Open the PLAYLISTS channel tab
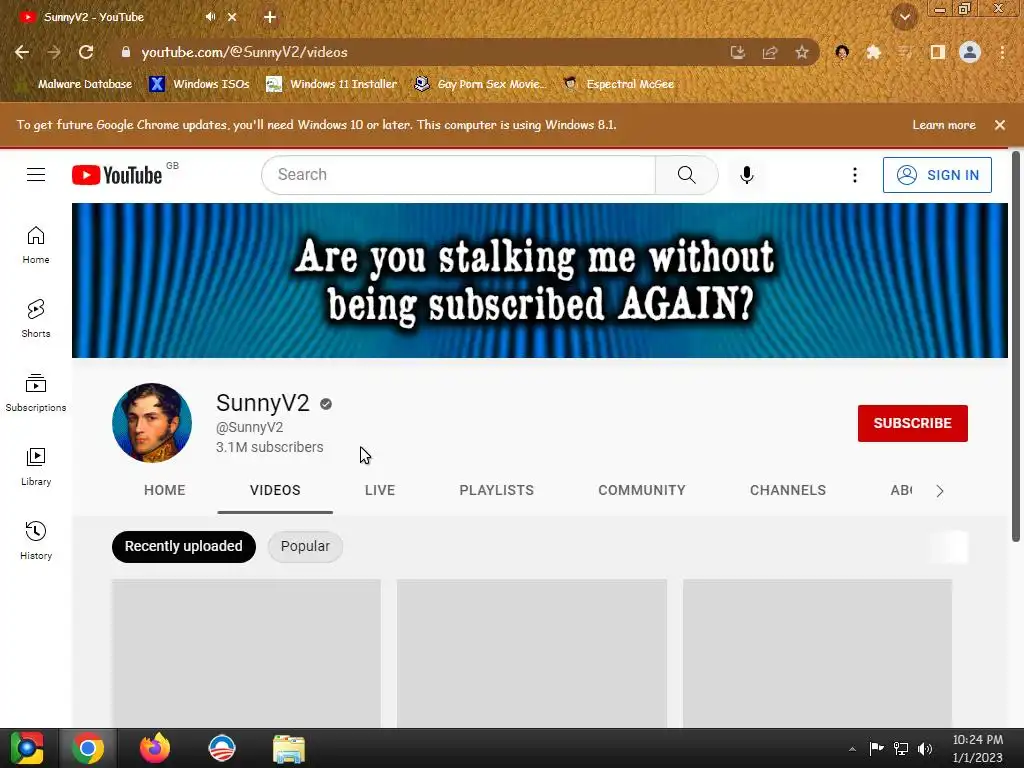Viewport: 1024px width, 768px height. tap(496, 490)
